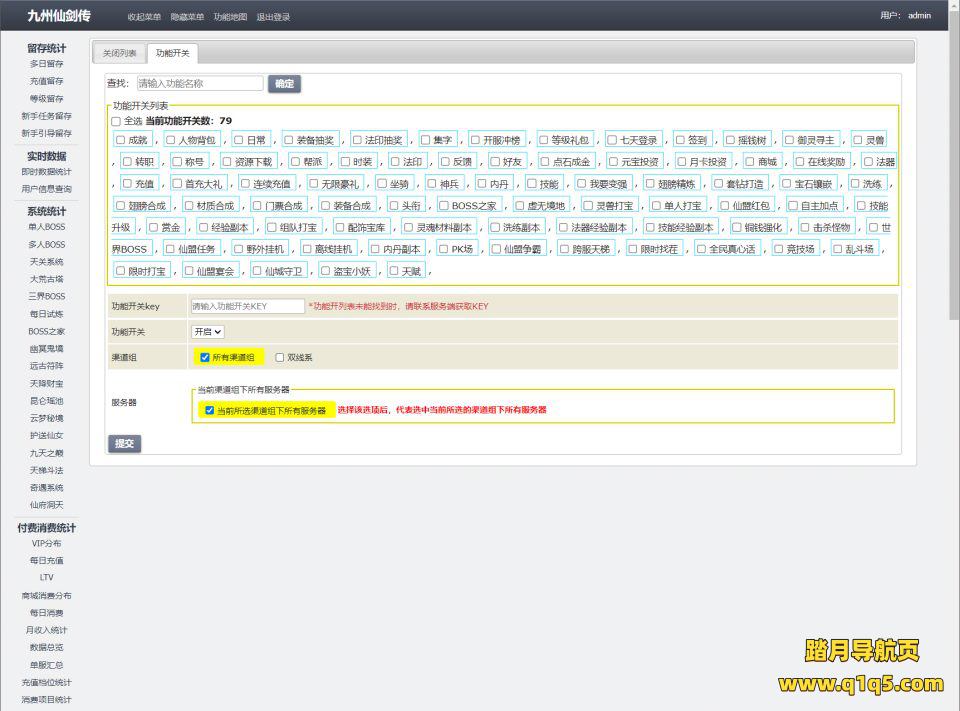Click the 功能开关KEY input field
960x711 pixels.
click(x=247, y=306)
